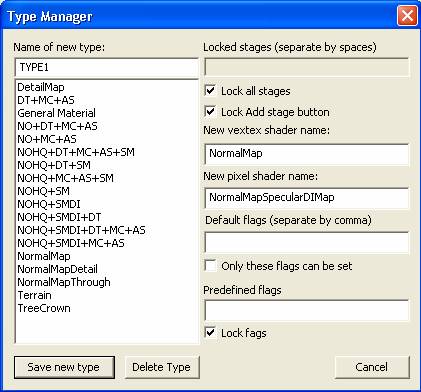Click Save new type button
The width and height of the screenshot is (421, 392).
64,367
